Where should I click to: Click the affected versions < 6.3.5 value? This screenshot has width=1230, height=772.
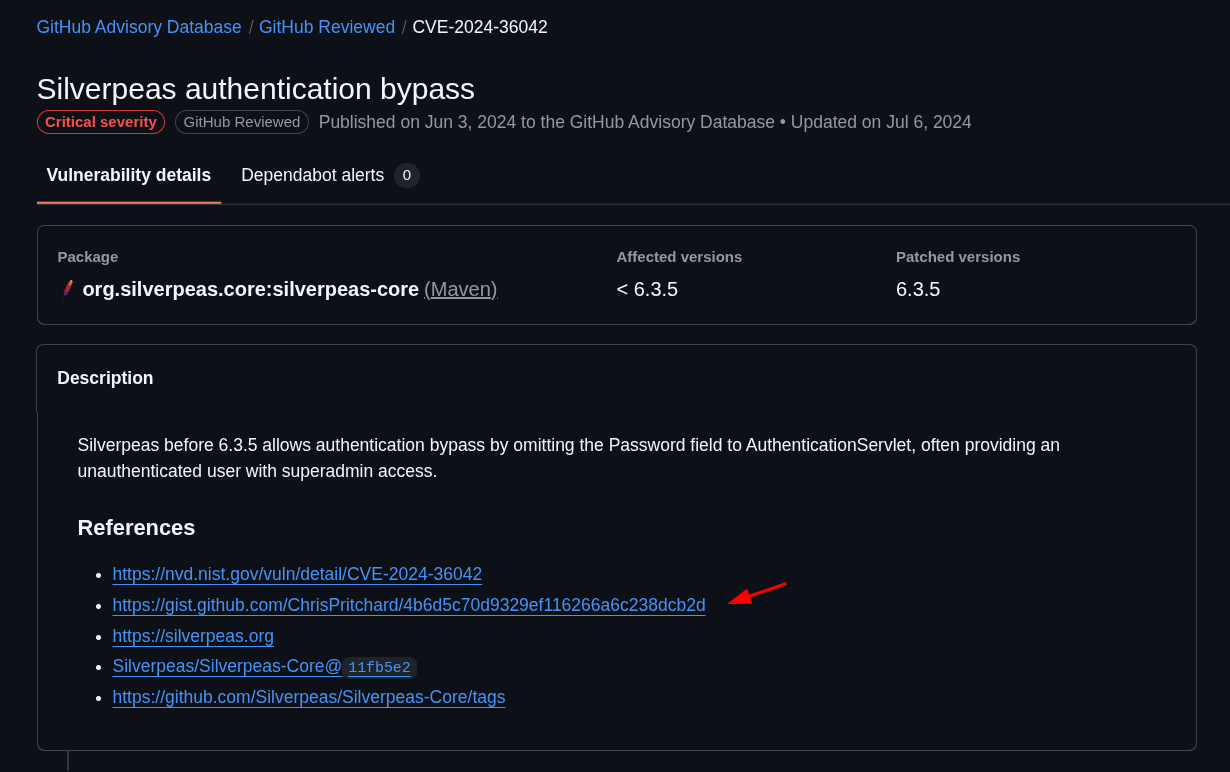(647, 289)
